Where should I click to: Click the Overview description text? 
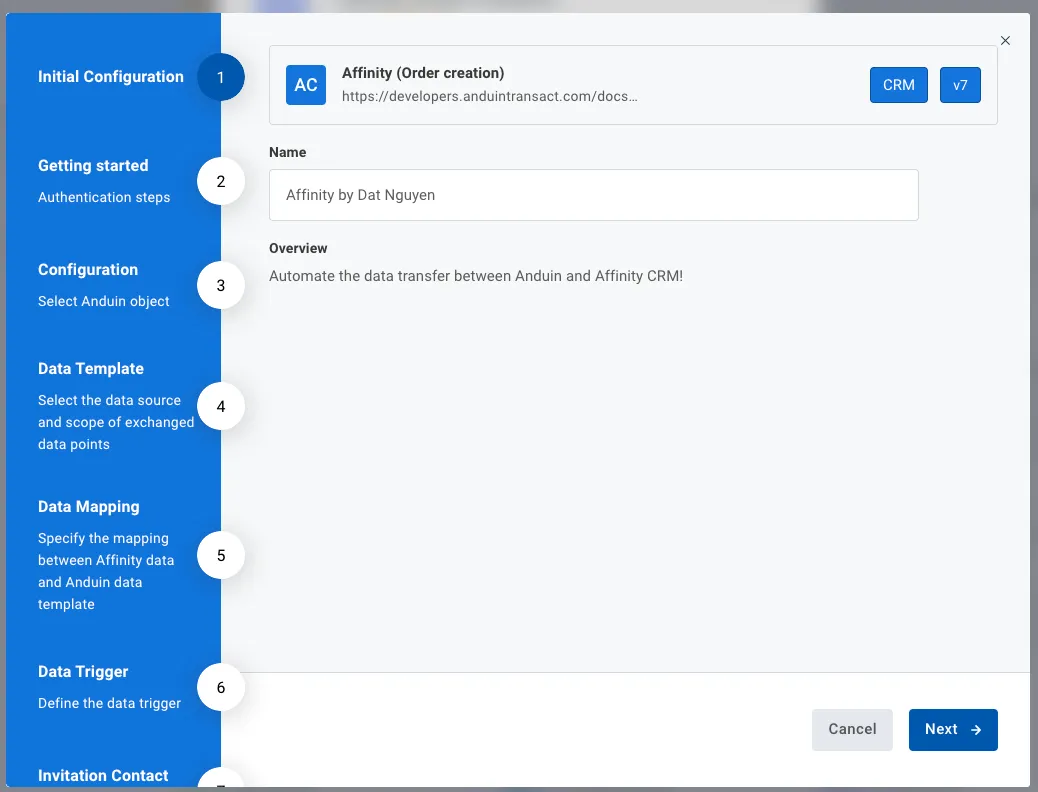click(x=476, y=276)
